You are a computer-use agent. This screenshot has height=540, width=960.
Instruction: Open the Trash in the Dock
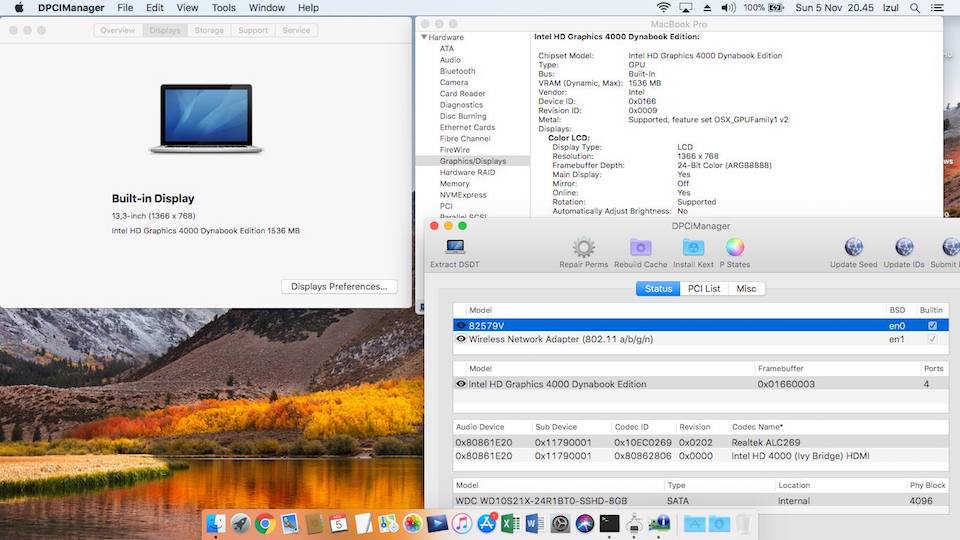pyautogui.click(x=743, y=523)
